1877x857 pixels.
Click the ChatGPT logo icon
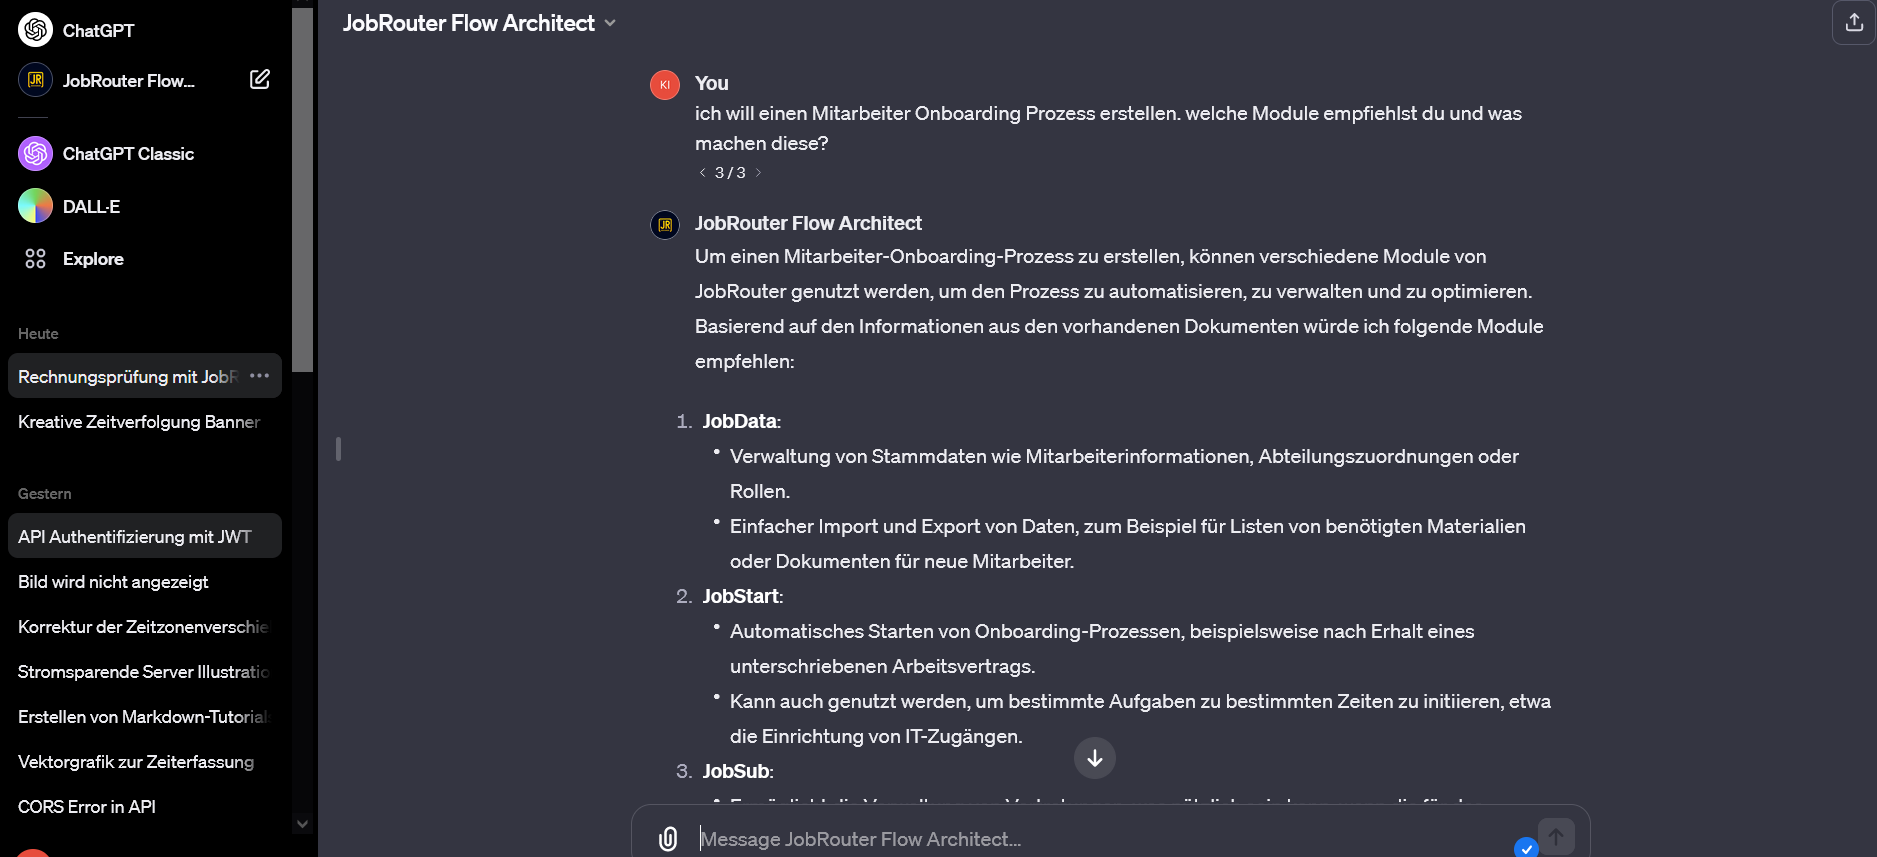point(35,30)
